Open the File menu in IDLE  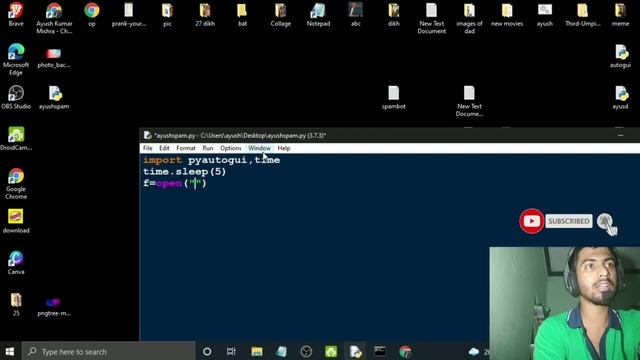click(x=148, y=148)
